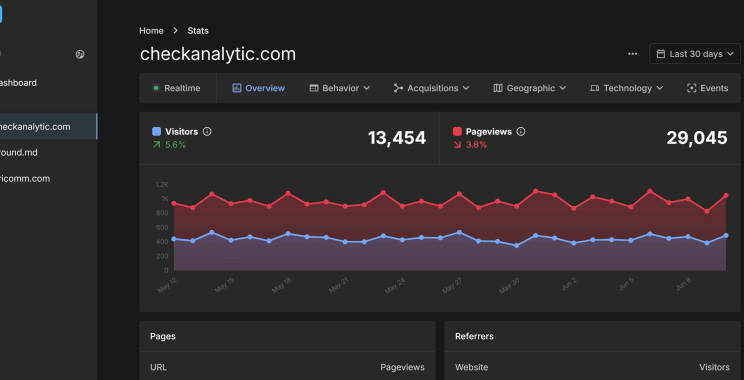The image size is (744, 380).
Task: Expand the Geographic dropdown chevron
Action: (x=562, y=88)
